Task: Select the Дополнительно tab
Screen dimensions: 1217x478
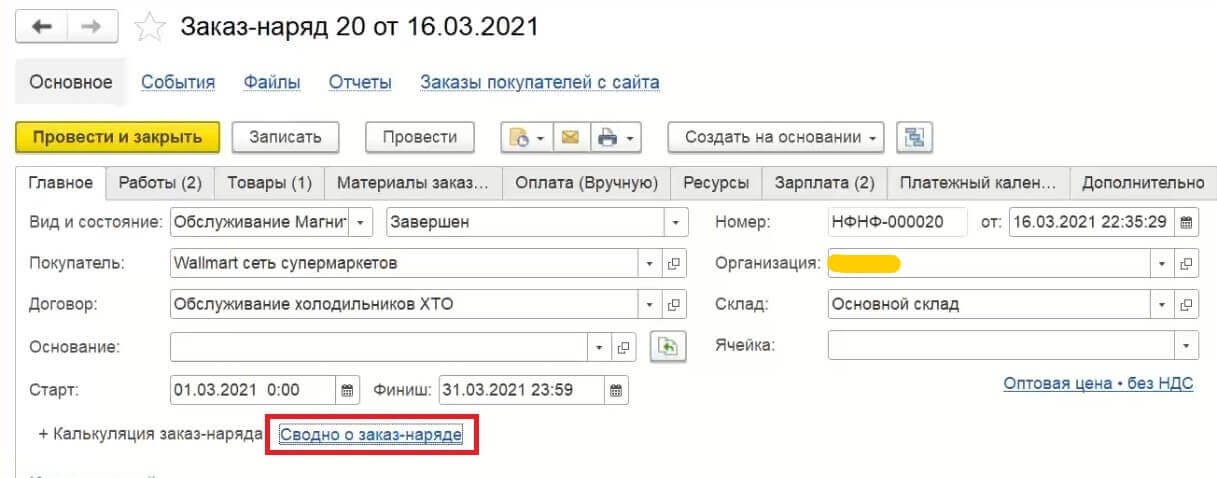Action: 1142,183
